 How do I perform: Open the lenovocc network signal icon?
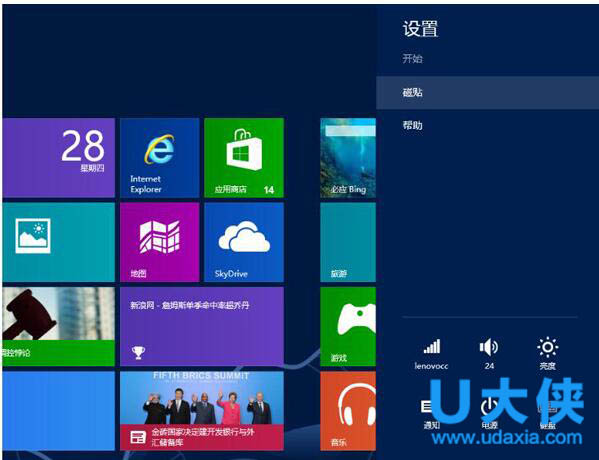(x=432, y=354)
